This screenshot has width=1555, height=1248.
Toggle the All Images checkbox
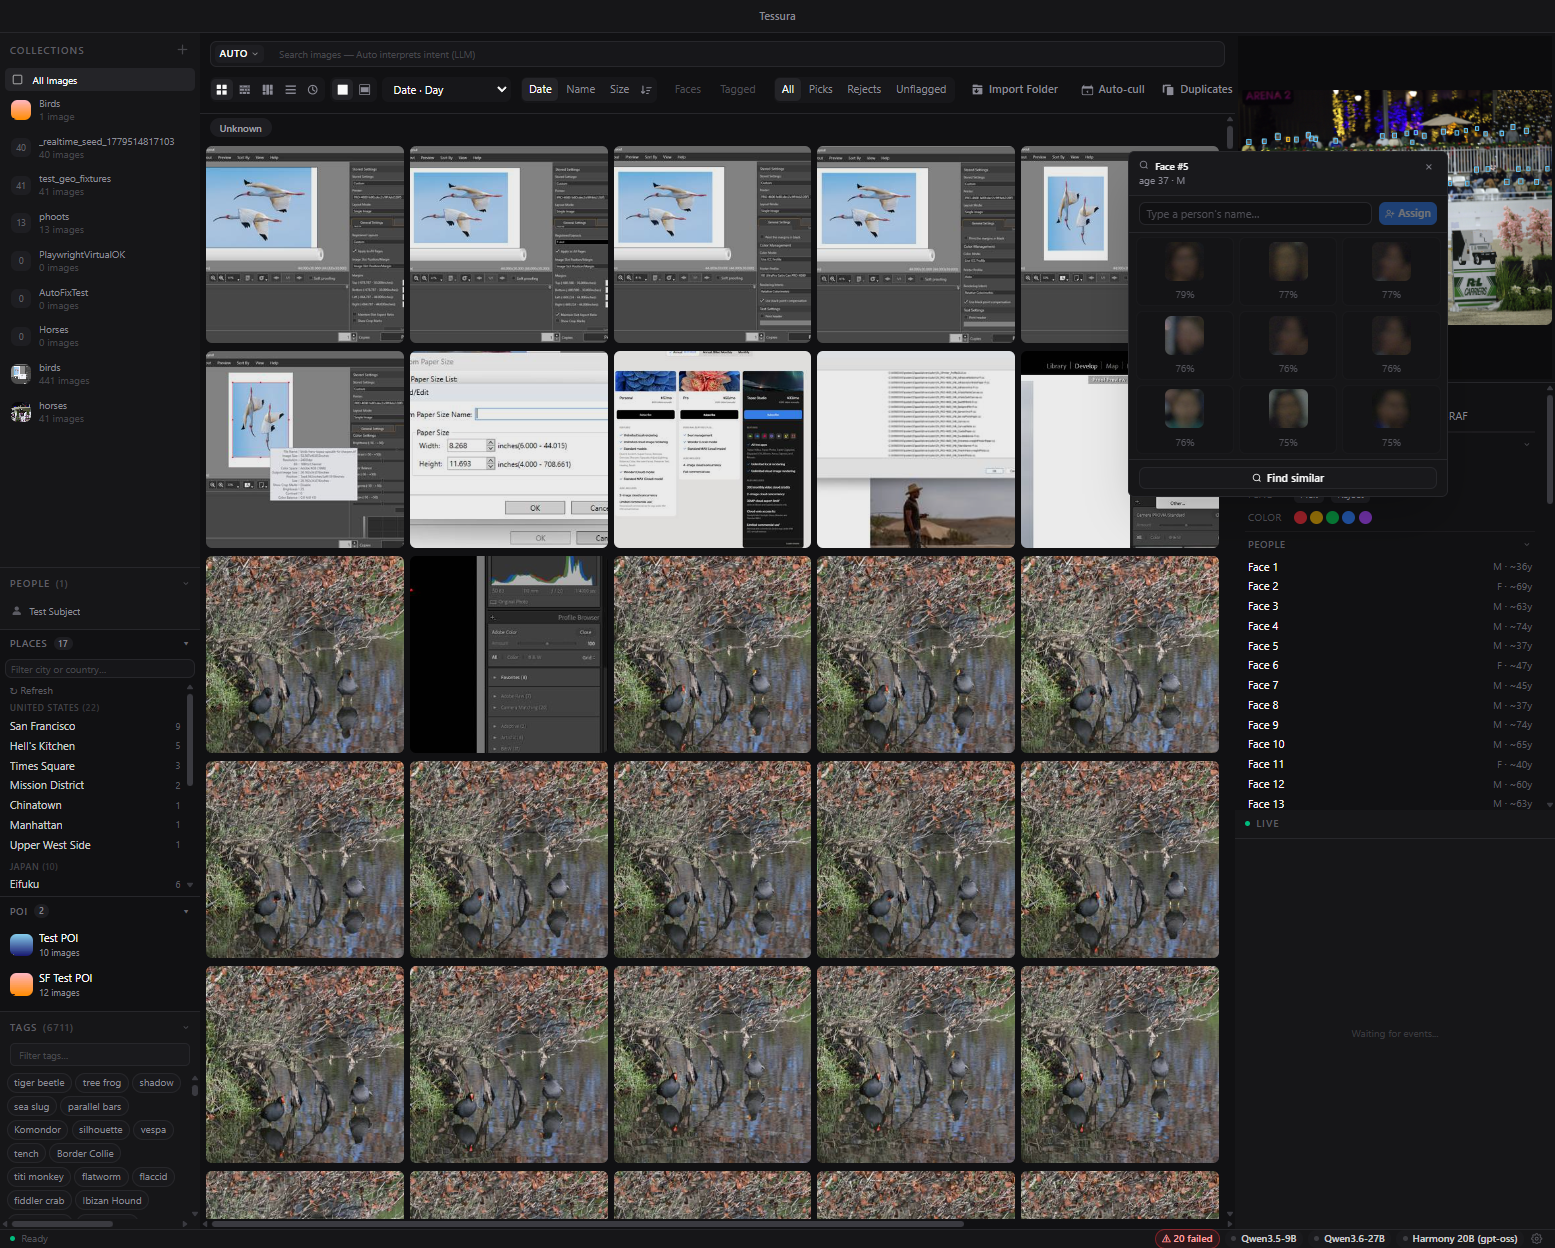pyautogui.click(x=17, y=80)
